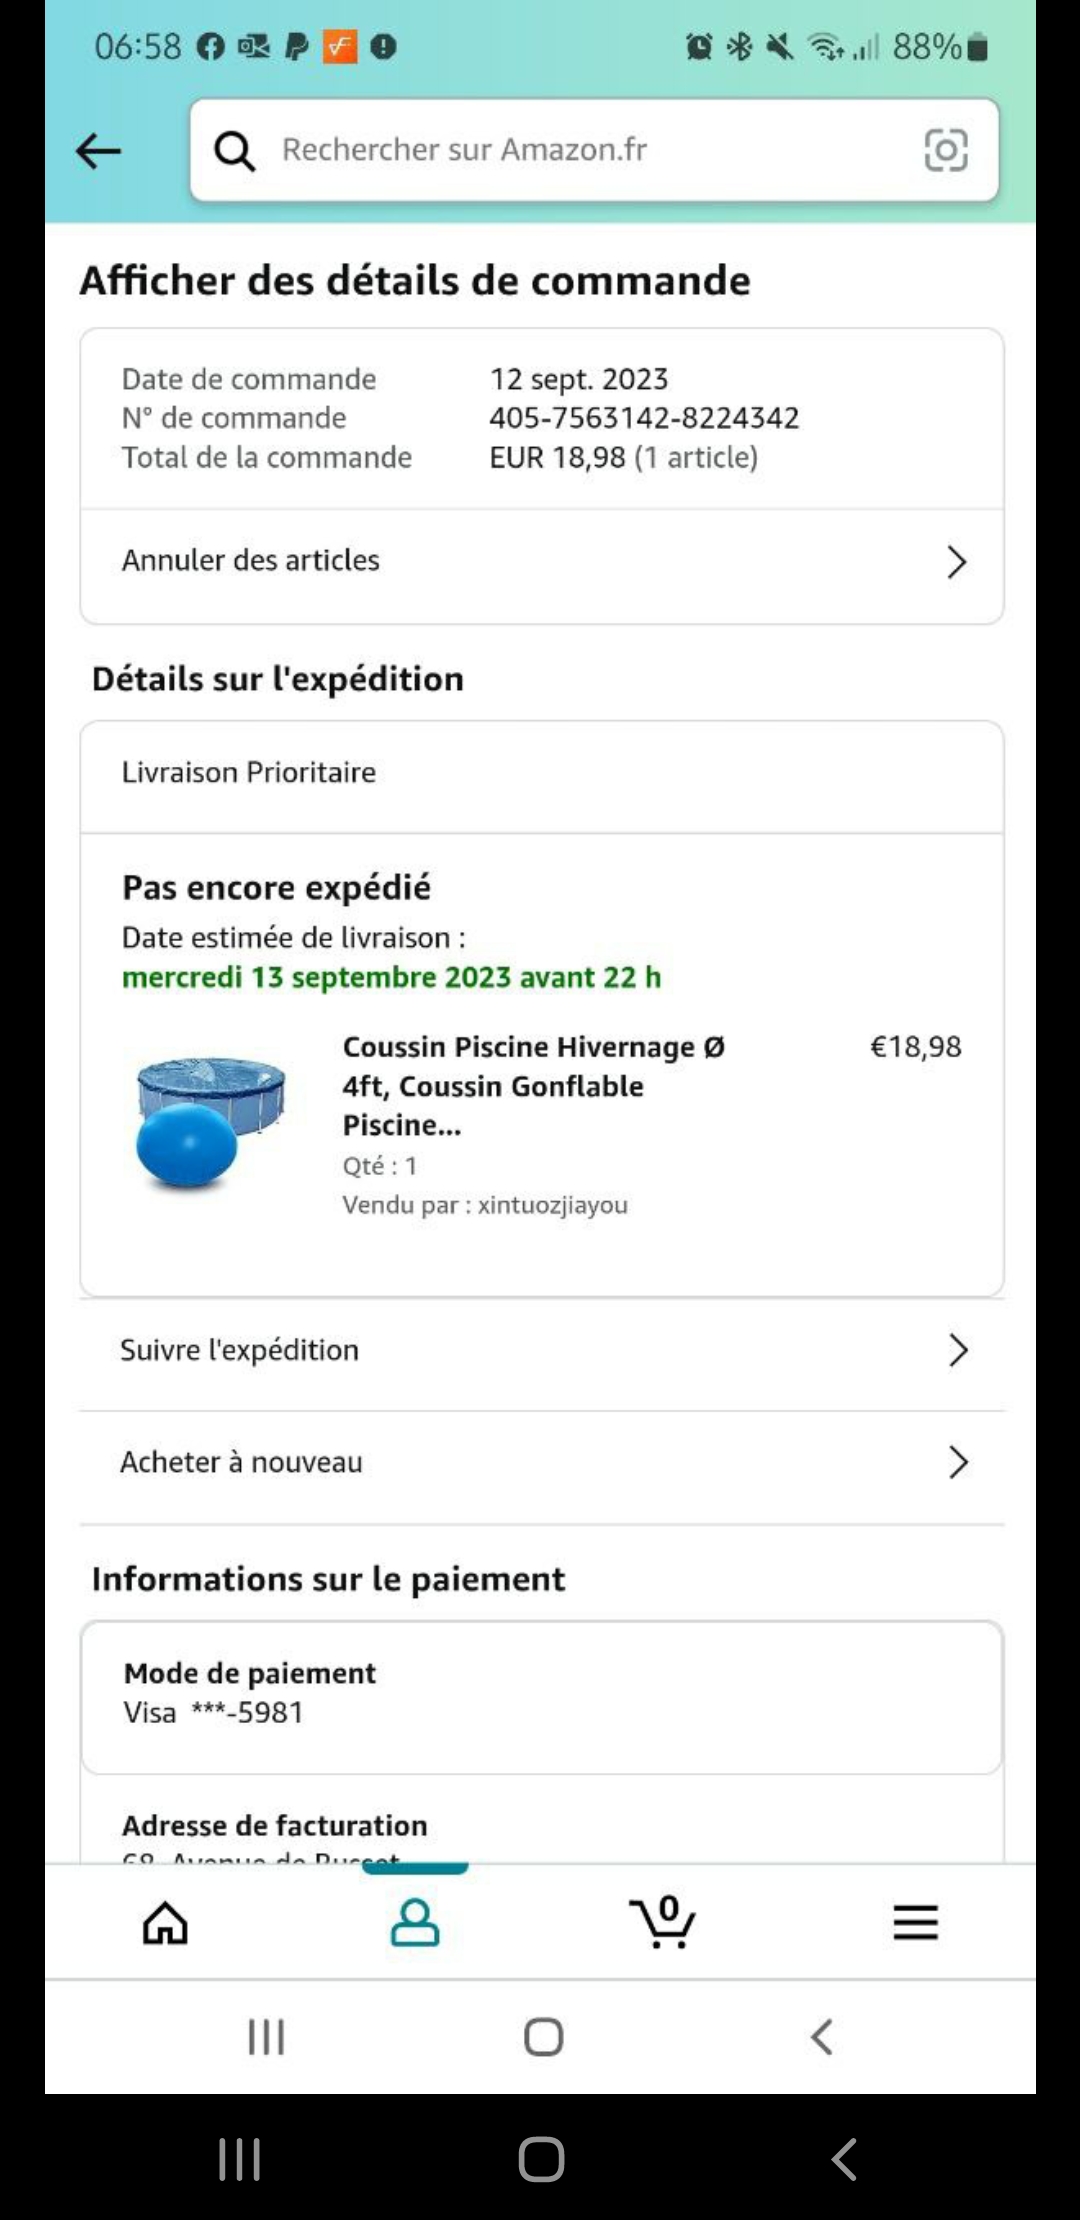1080x2220 pixels.
Task: Select the Annuler des articles option
Action: (251, 561)
